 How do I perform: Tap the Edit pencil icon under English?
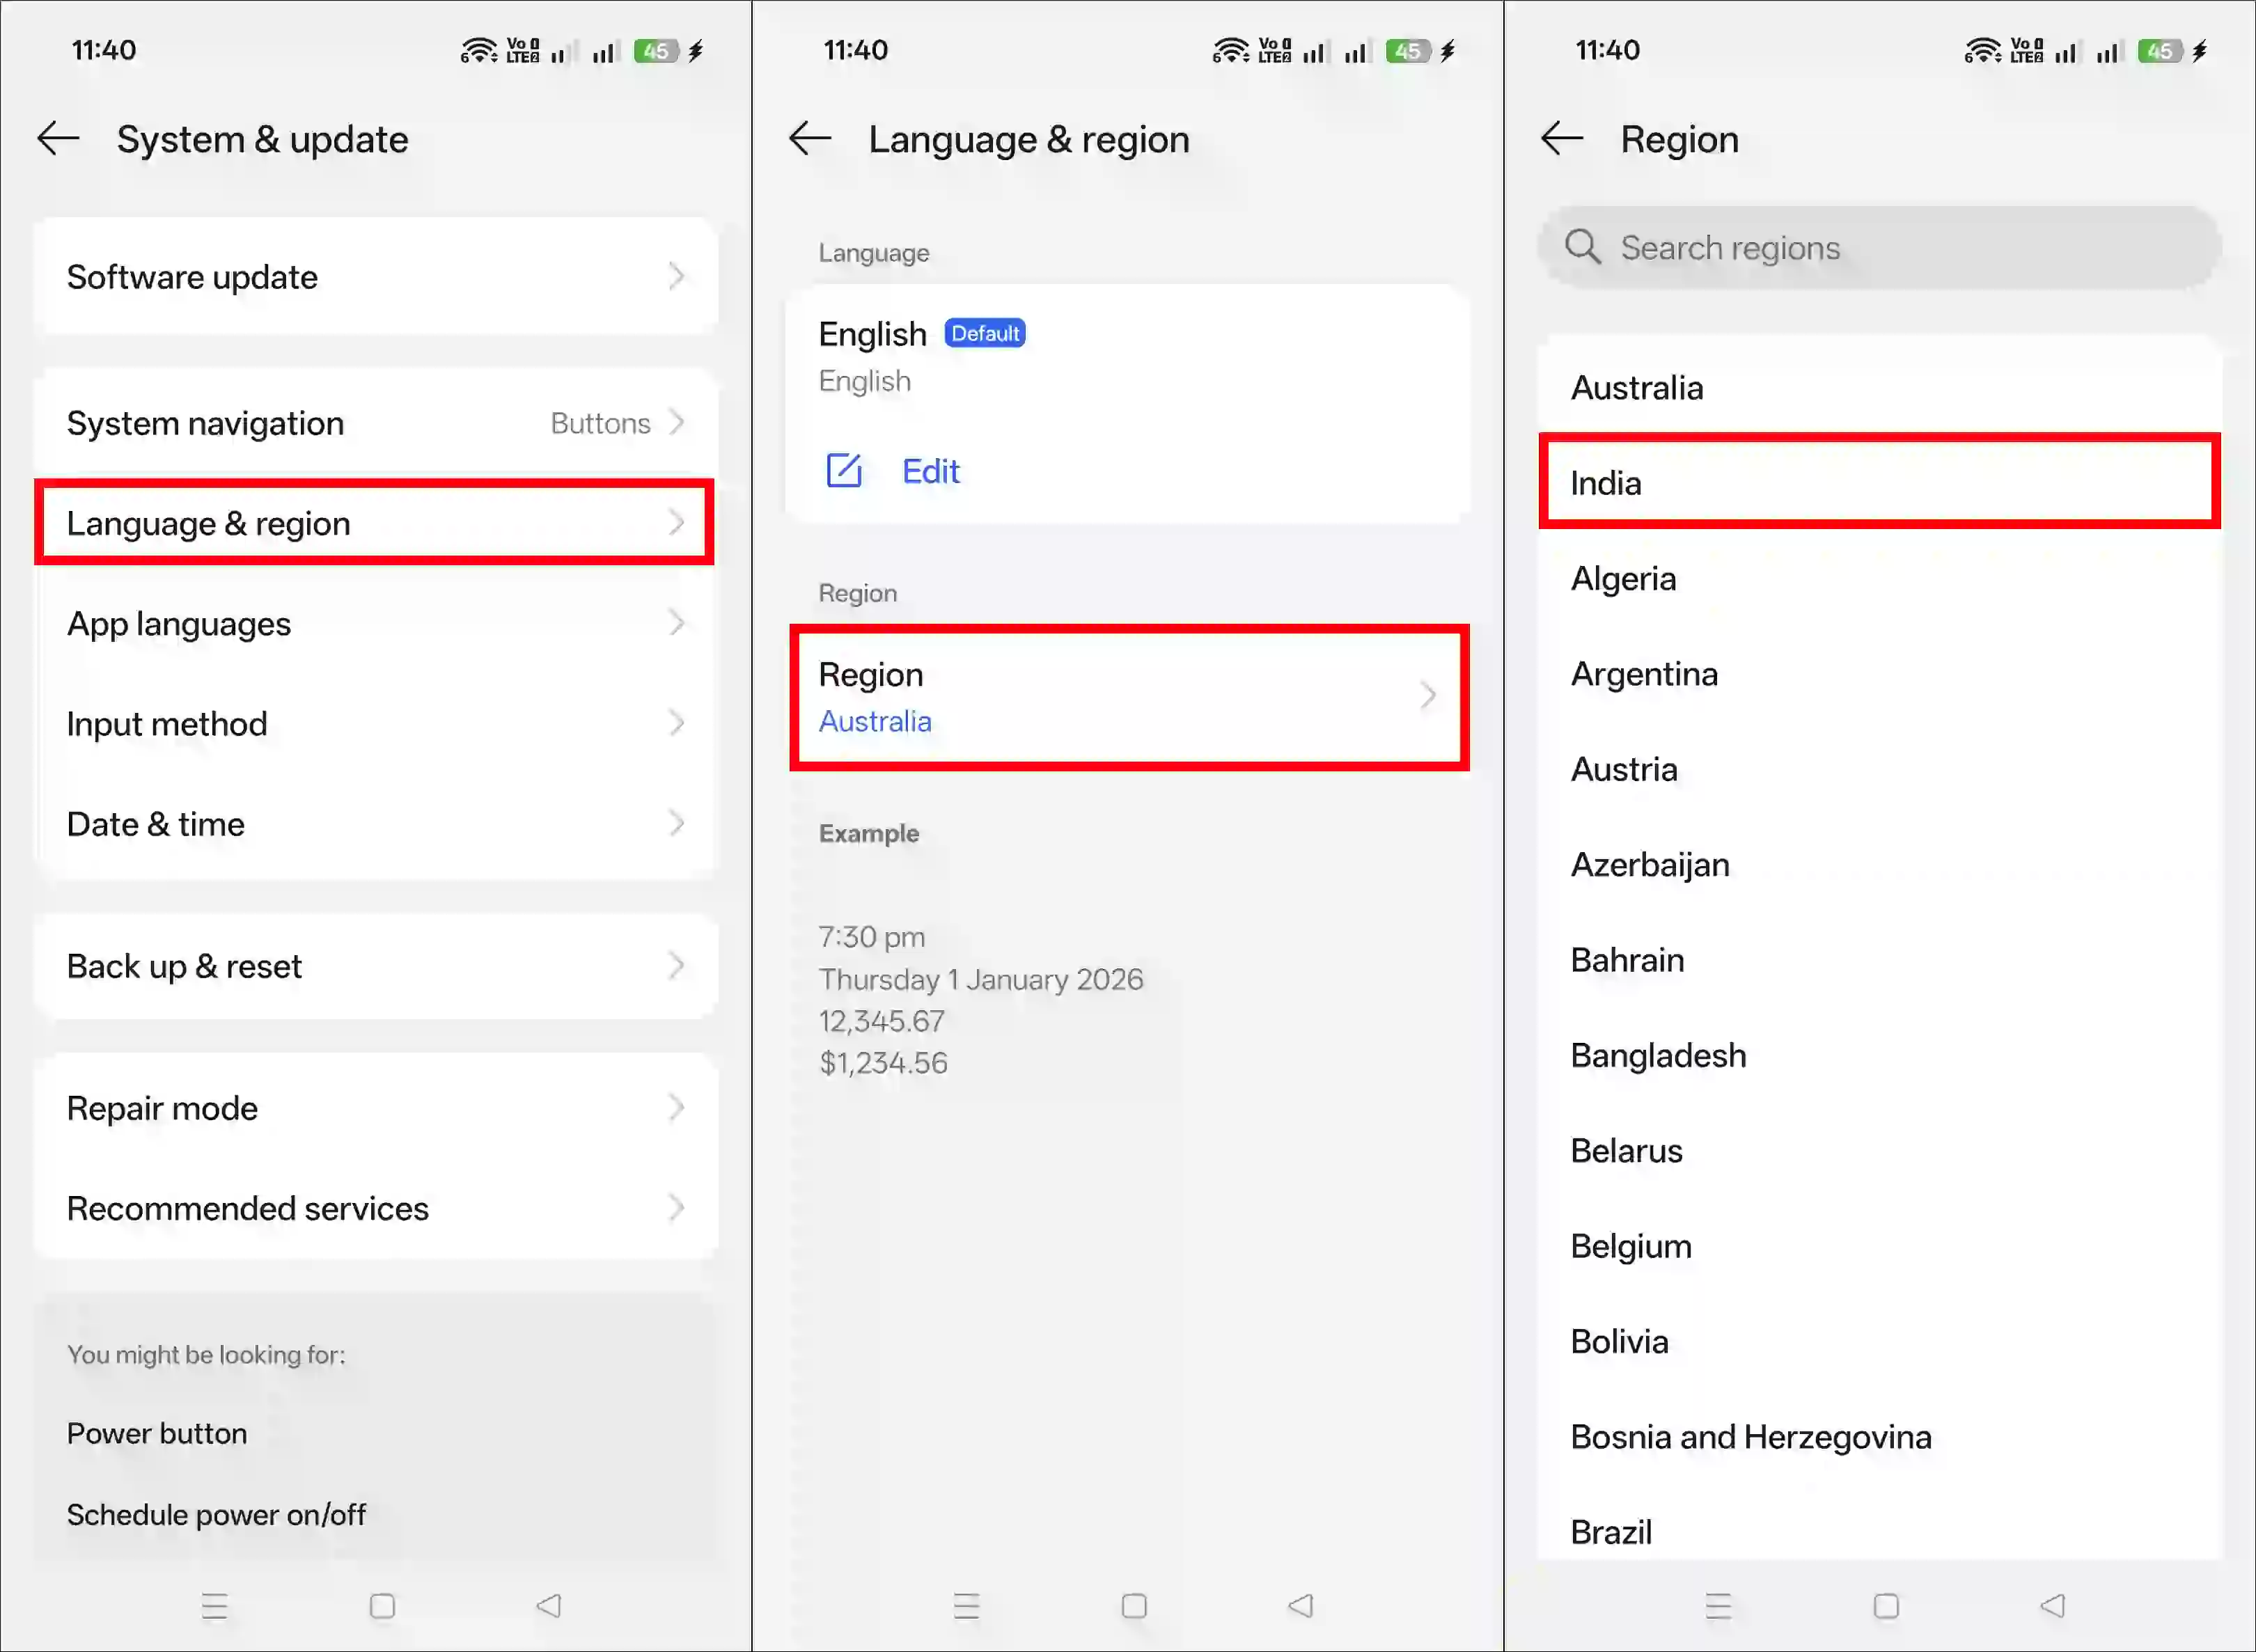click(845, 471)
